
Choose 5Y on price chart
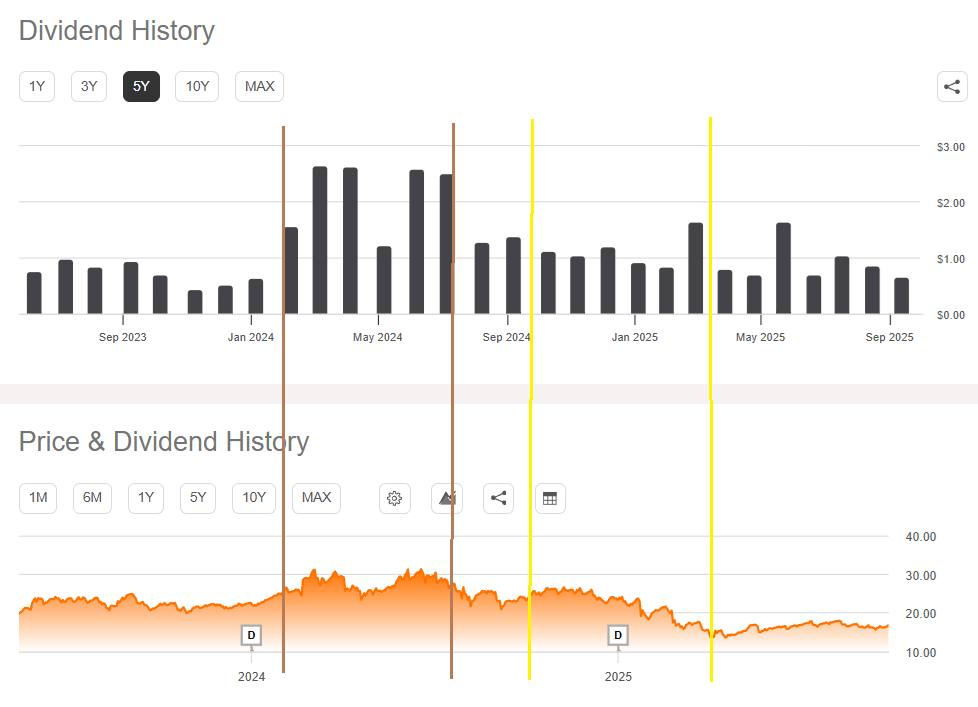click(198, 498)
